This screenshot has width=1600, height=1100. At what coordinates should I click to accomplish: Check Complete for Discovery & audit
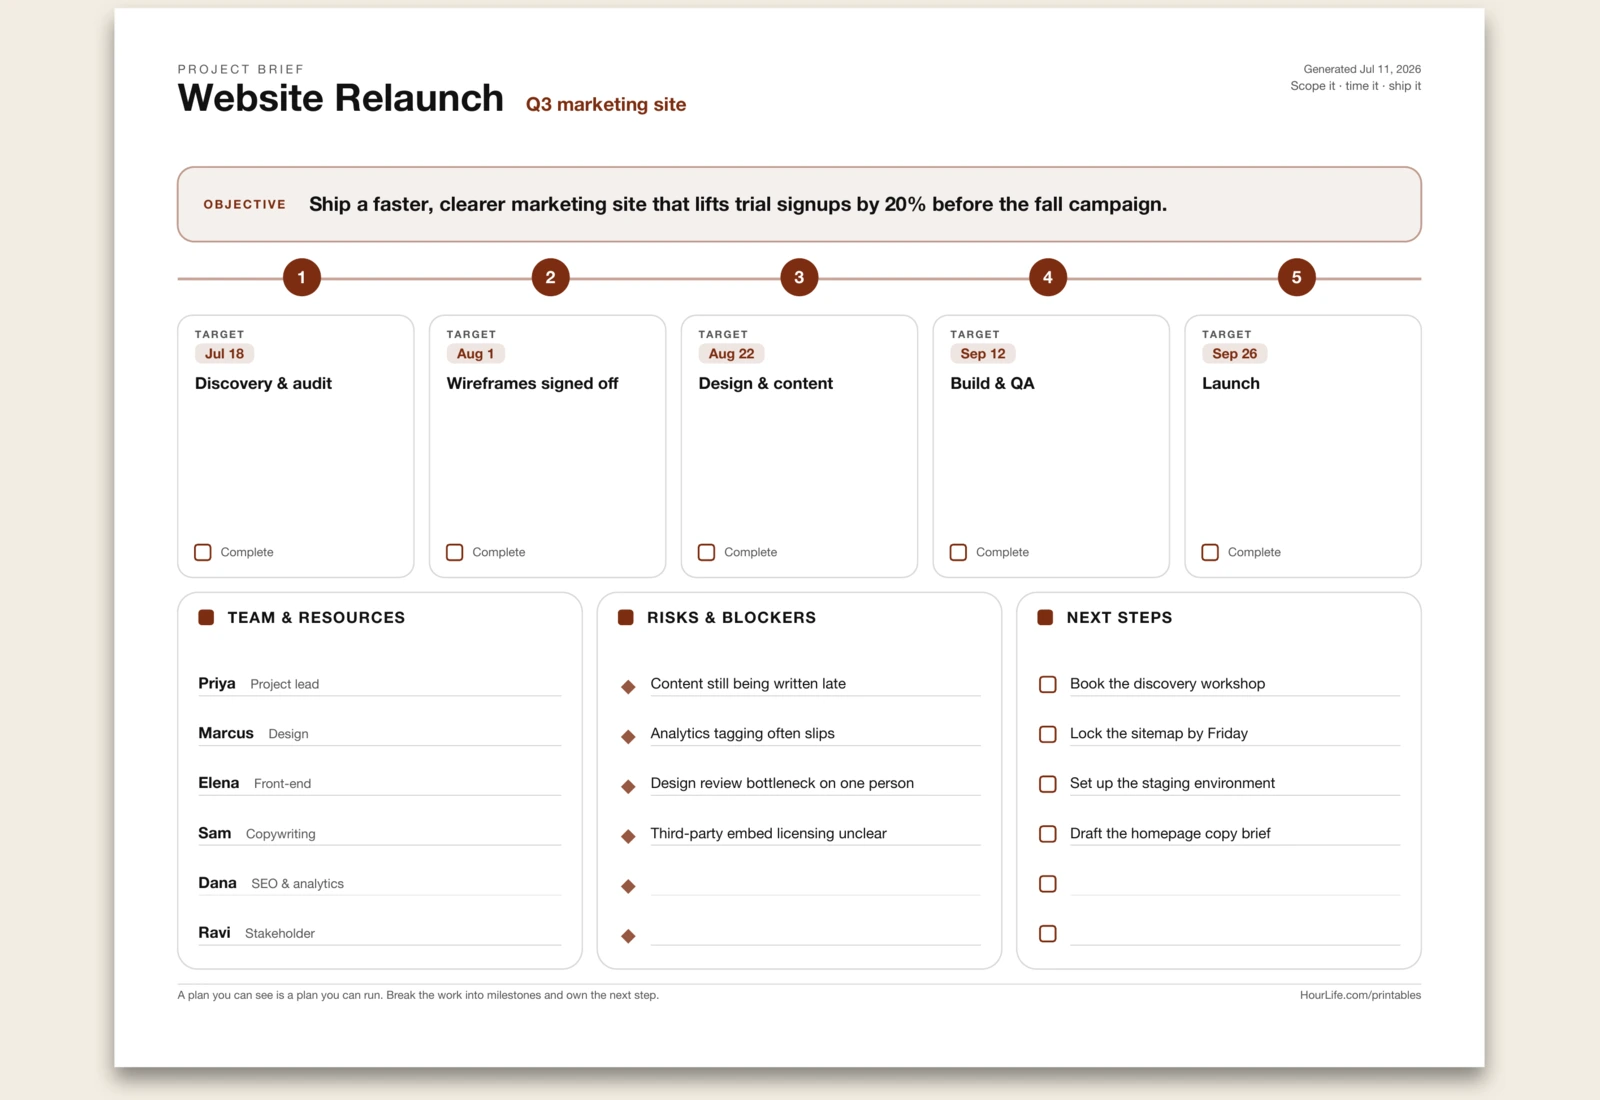pos(203,552)
